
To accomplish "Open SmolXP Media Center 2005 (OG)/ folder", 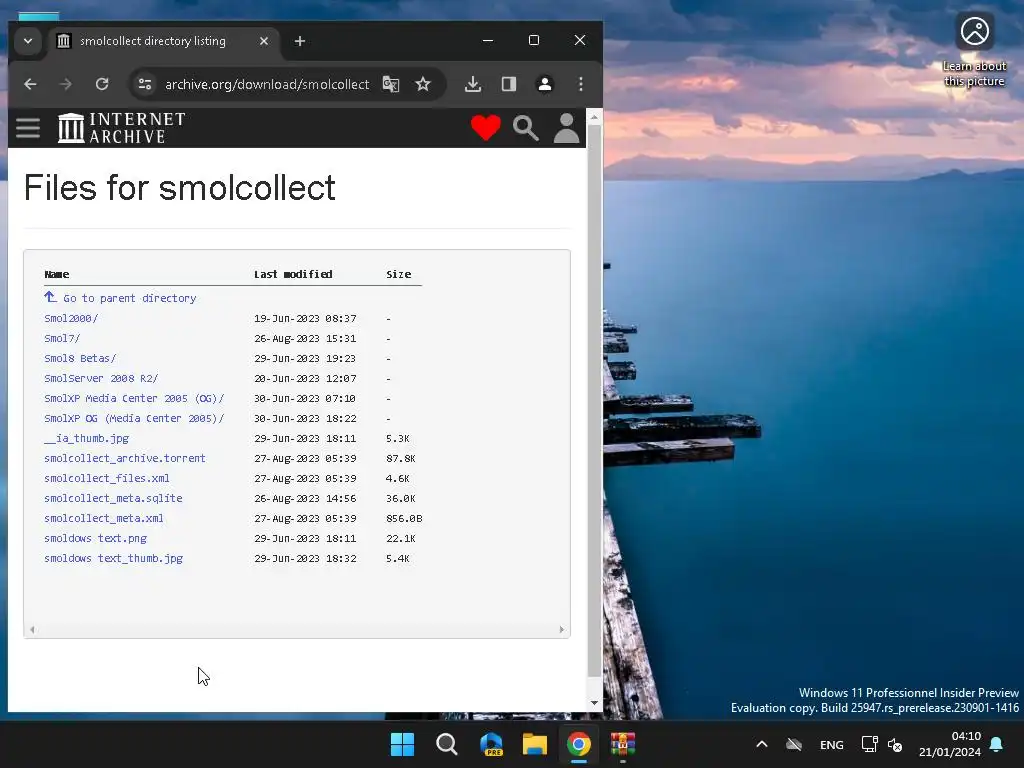I will pos(135,398).
